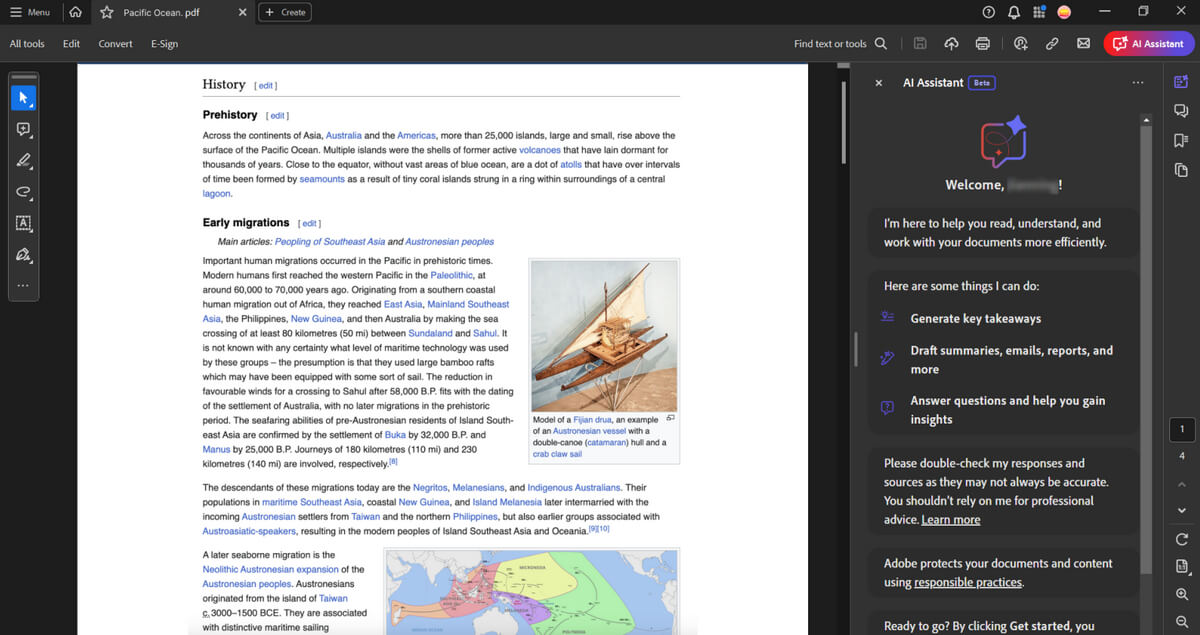Pick the Highlight text tool
The image size is (1200, 635).
(24, 160)
